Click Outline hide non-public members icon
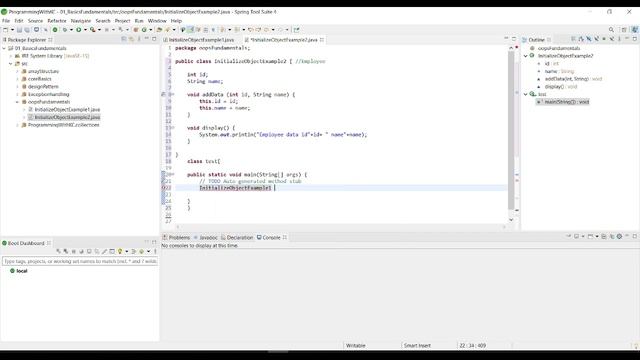This screenshot has height=360, width=640. click(604, 39)
